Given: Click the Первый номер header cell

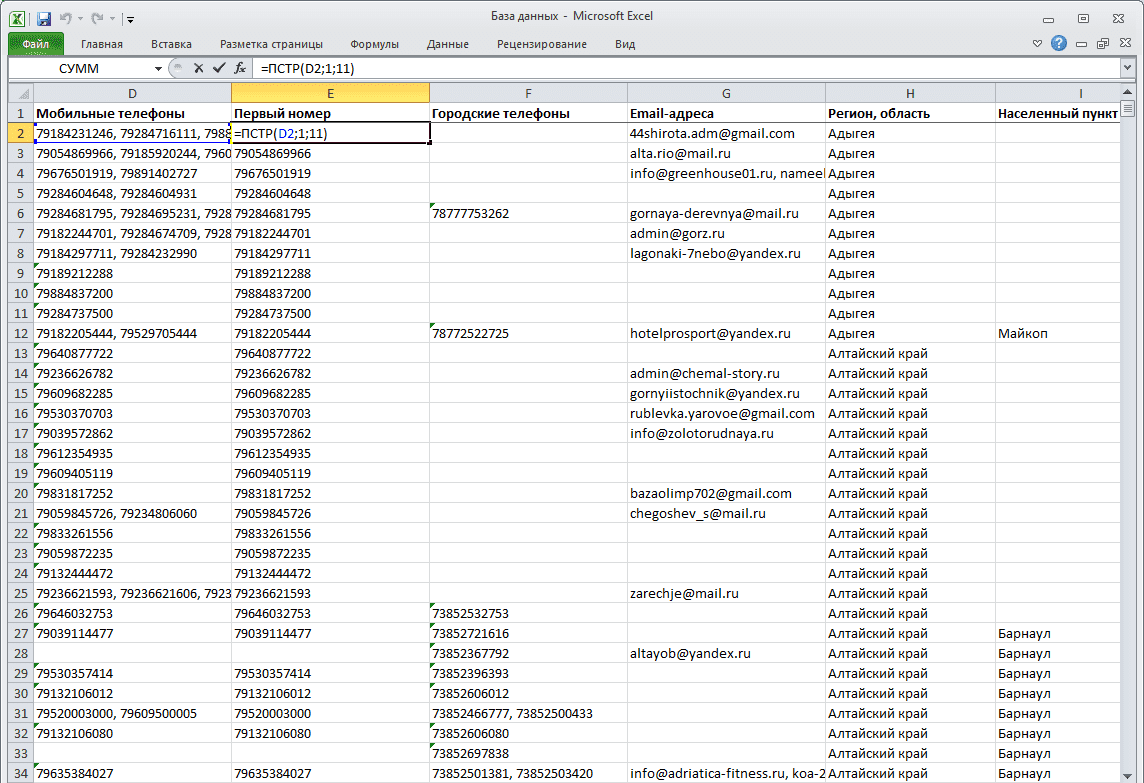Looking at the screenshot, I should pos(331,113).
